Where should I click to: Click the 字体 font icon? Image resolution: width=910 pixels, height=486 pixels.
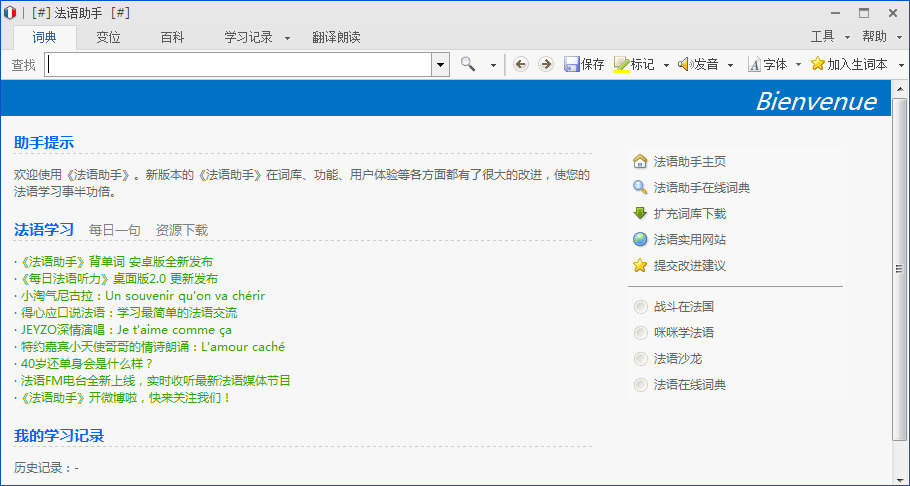click(754, 64)
